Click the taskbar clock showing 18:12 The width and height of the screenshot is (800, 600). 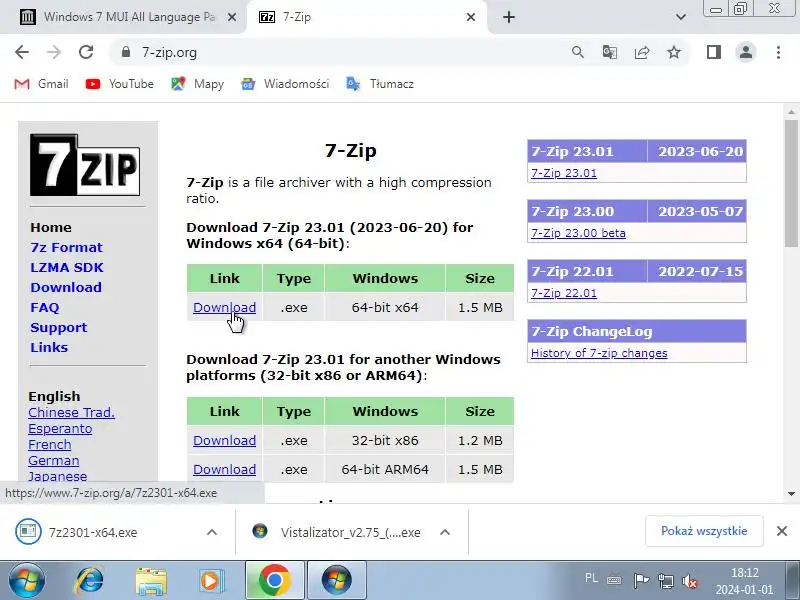744,581
